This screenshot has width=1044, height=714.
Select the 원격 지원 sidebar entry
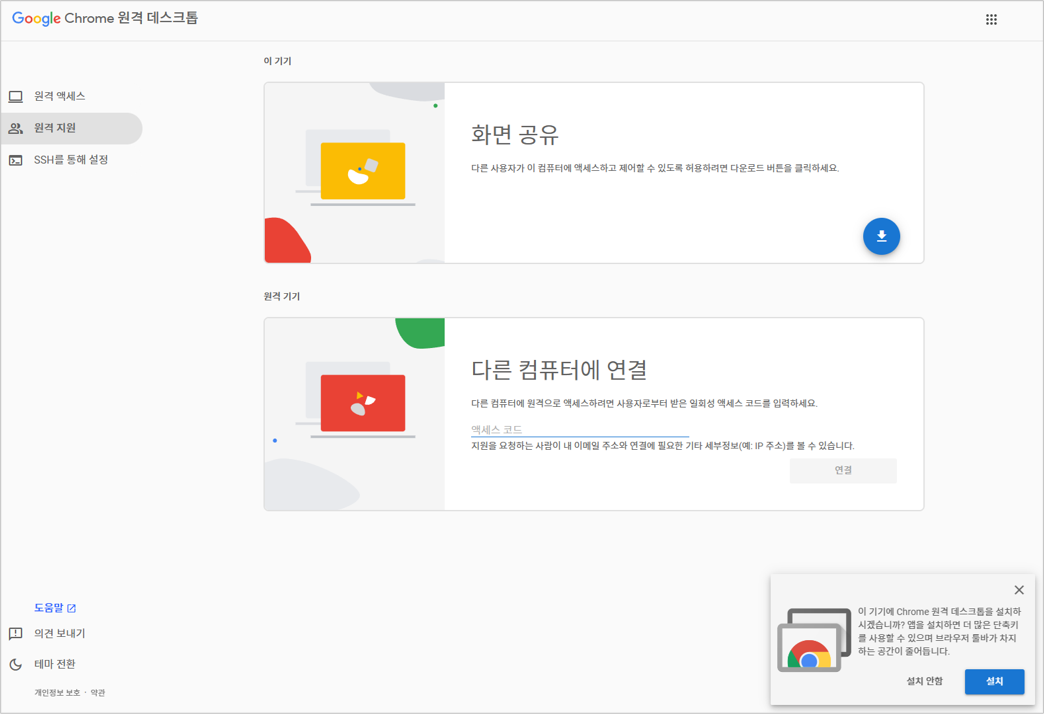click(x=56, y=128)
